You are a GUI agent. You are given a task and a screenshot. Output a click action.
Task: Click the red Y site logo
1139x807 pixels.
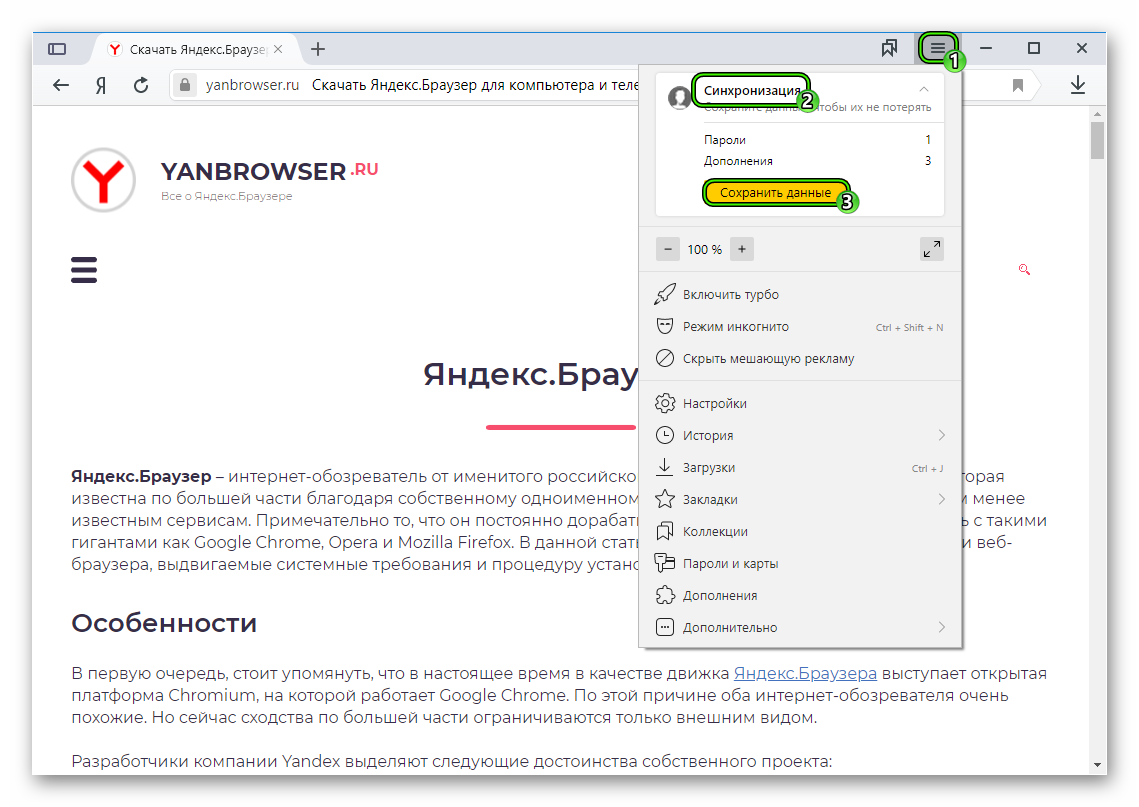point(103,179)
